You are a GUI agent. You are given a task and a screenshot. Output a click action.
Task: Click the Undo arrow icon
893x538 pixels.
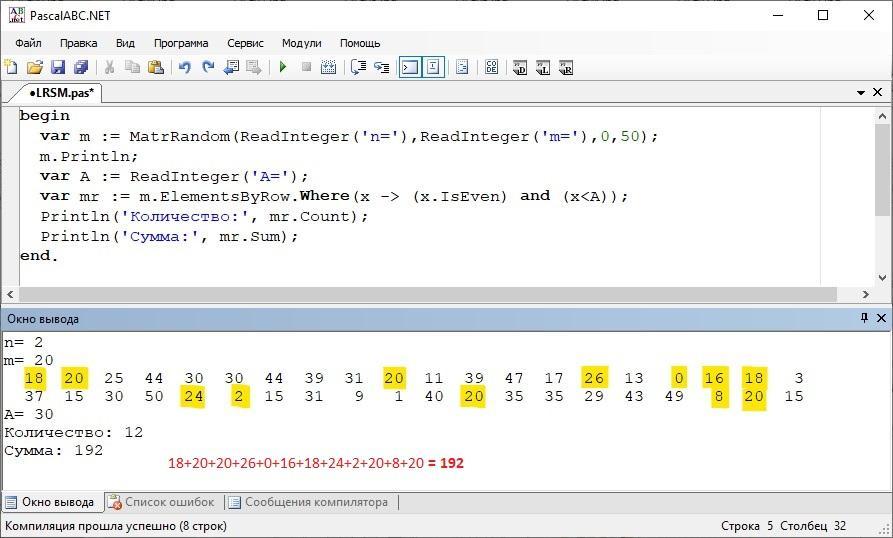pyautogui.click(x=184, y=67)
